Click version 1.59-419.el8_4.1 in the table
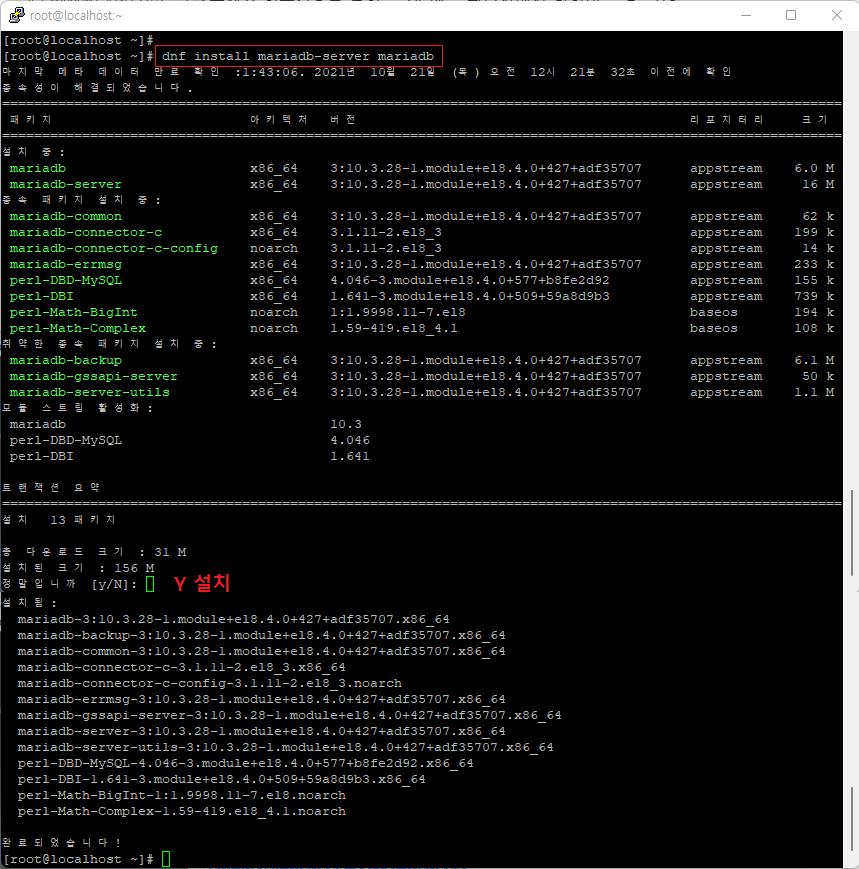859x869 pixels. pos(394,329)
